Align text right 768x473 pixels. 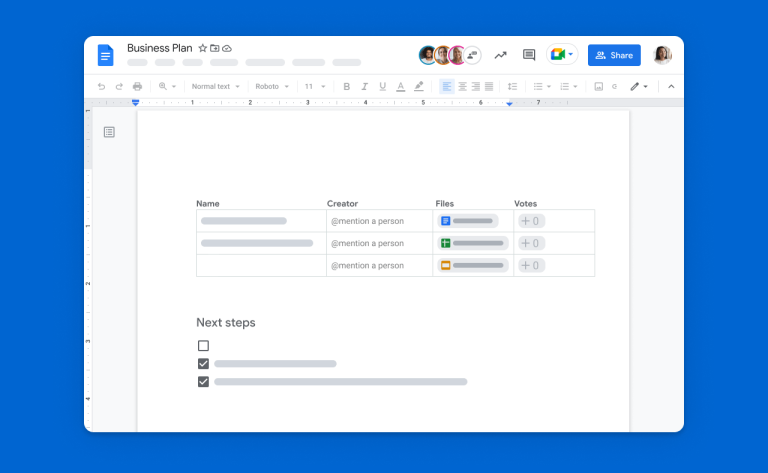[x=476, y=87]
